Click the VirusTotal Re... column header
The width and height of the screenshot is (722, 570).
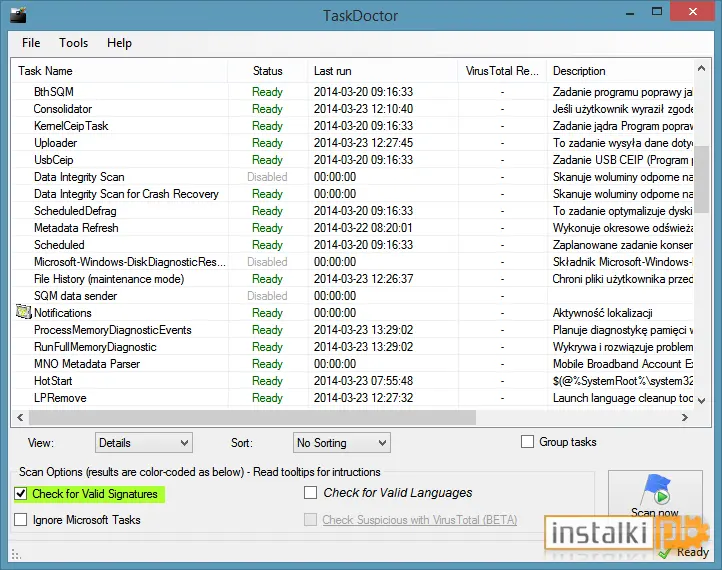[x=502, y=71]
